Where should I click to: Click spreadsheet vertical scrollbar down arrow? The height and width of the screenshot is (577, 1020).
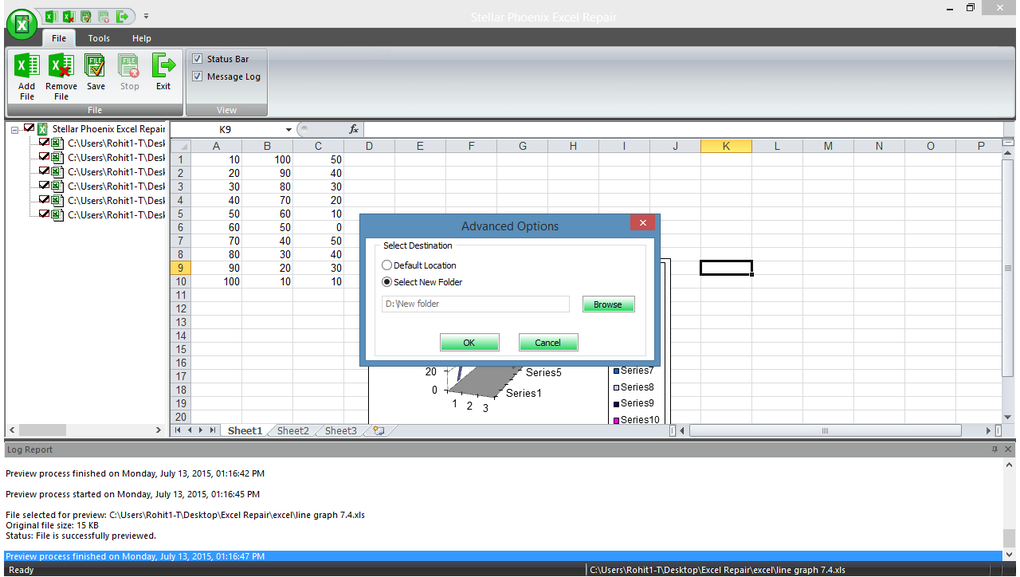[x=1008, y=417]
